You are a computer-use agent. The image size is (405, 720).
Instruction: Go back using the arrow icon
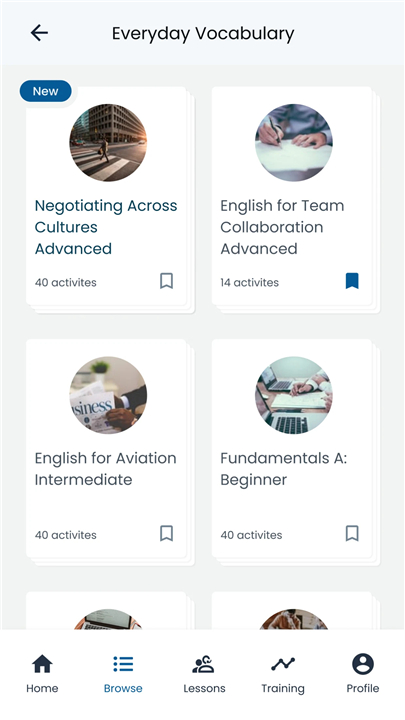(39, 33)
